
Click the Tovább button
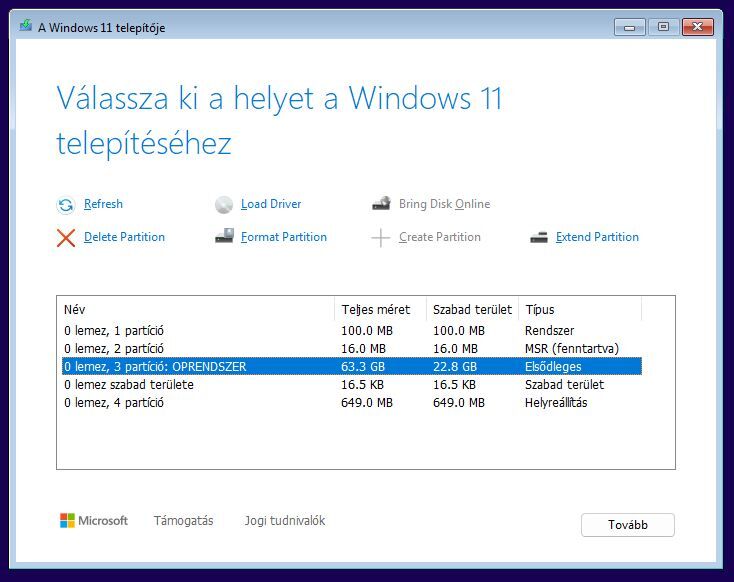pos(628,525)
